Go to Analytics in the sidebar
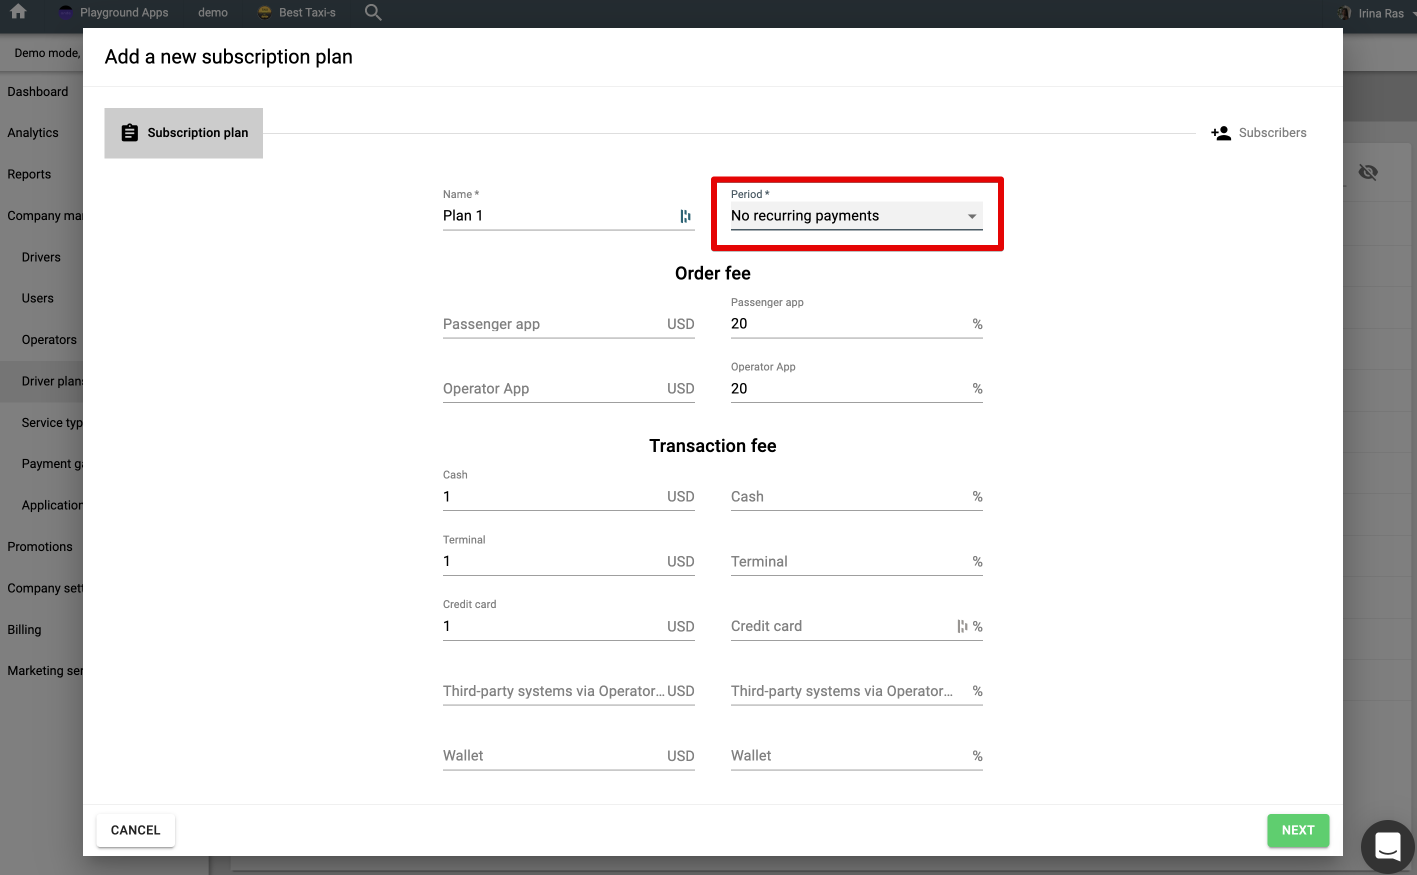Image resolution: width=1417 pixels, height=875 pixels. [33, 133]
